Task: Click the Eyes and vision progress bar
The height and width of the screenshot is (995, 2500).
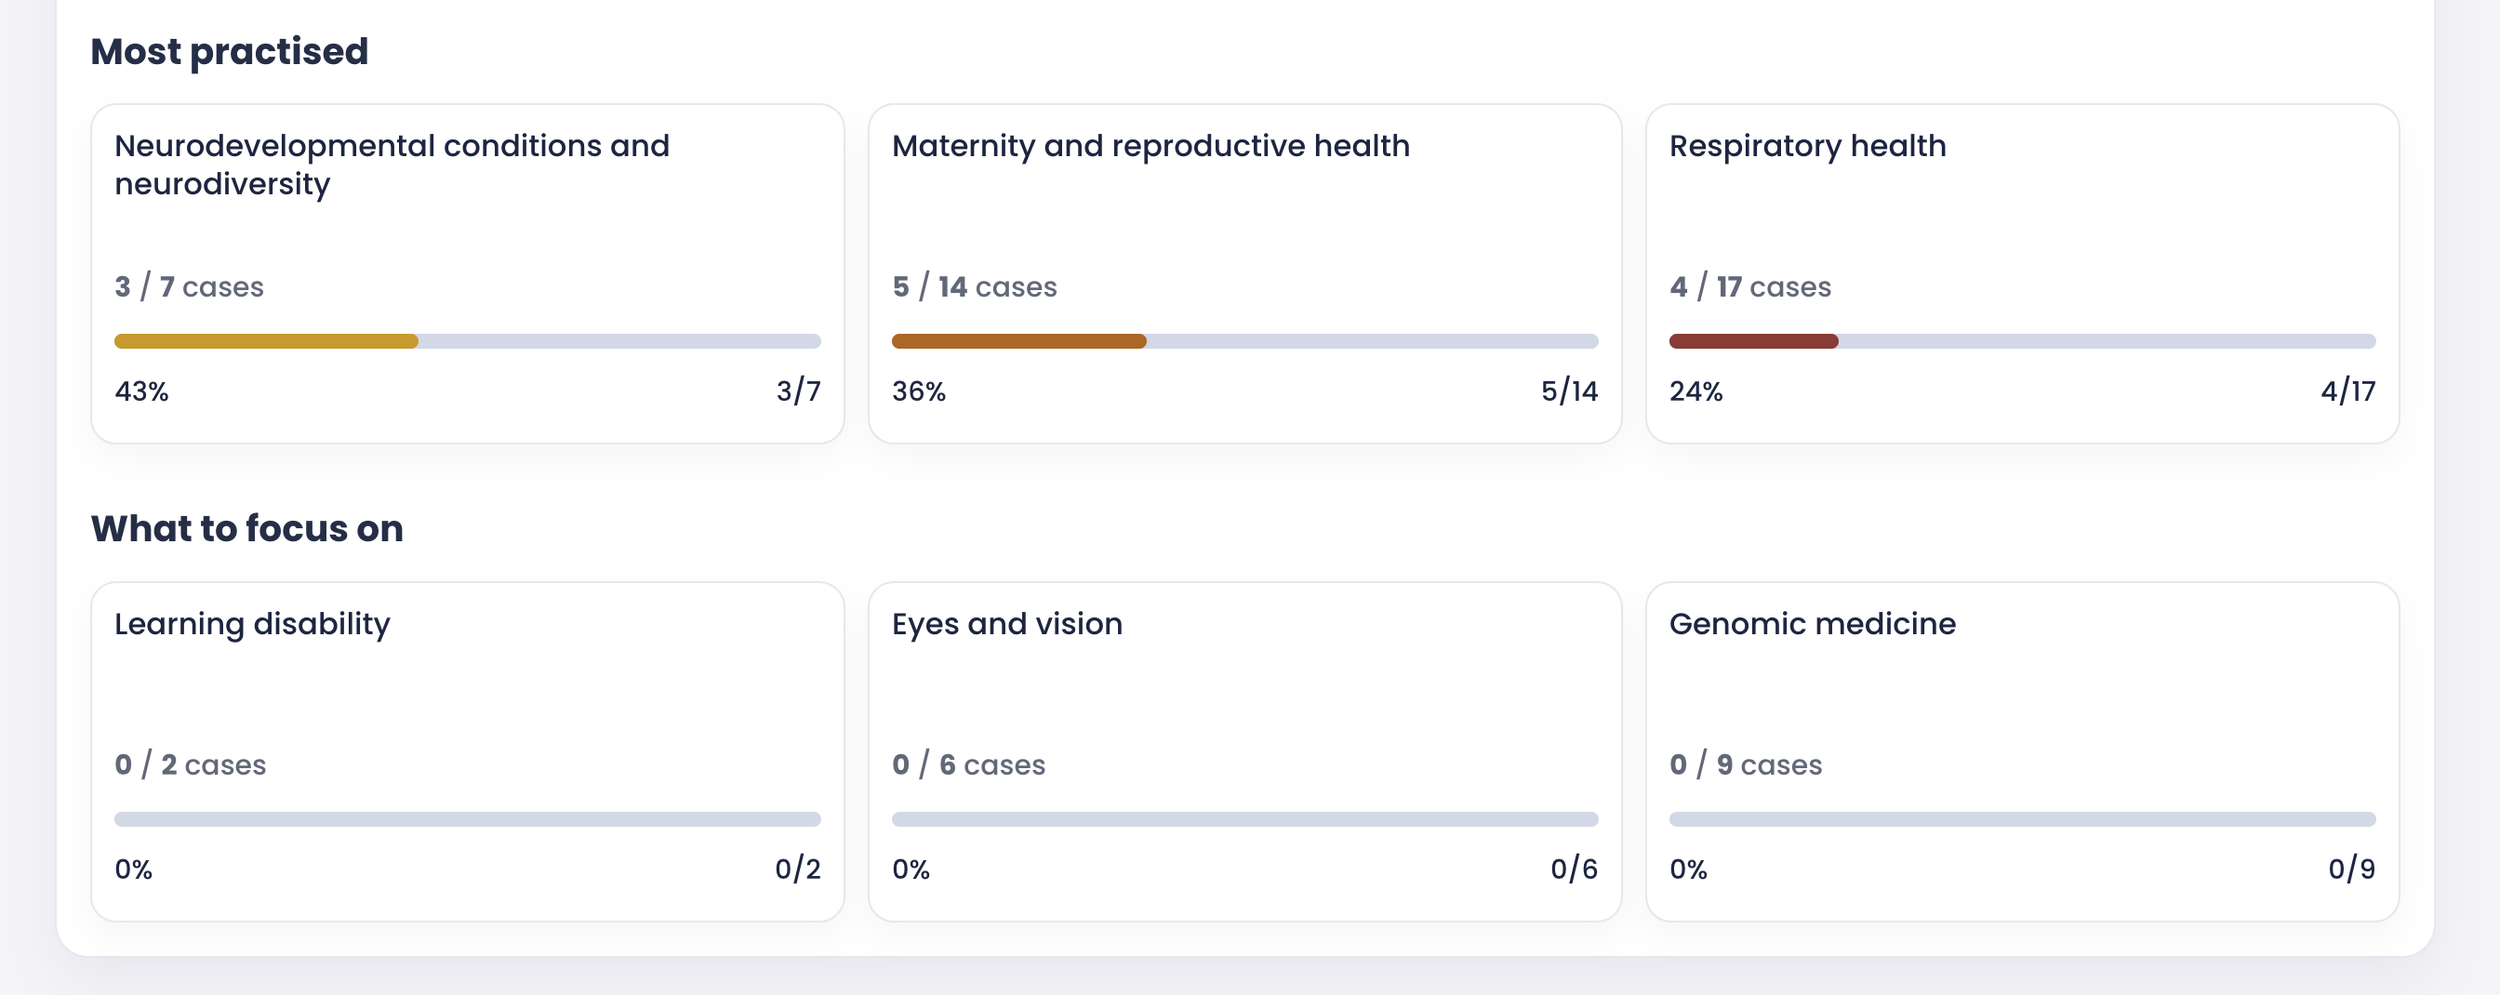Action: (1244, 819)
